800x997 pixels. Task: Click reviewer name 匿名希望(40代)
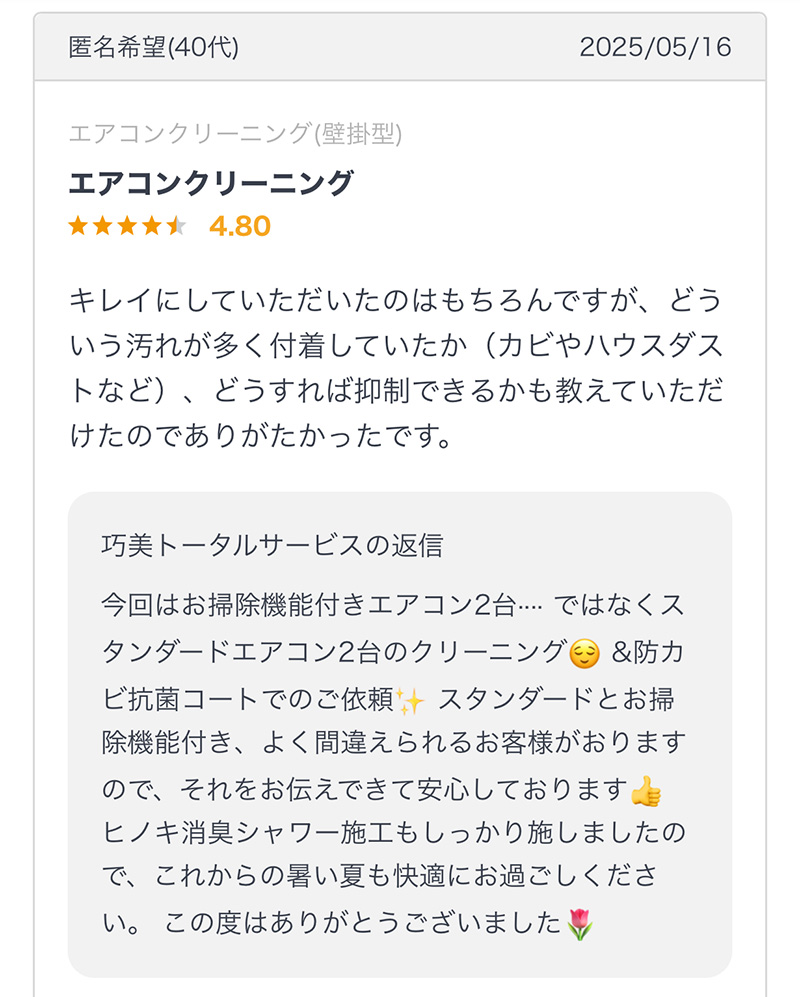click(154, 47)
